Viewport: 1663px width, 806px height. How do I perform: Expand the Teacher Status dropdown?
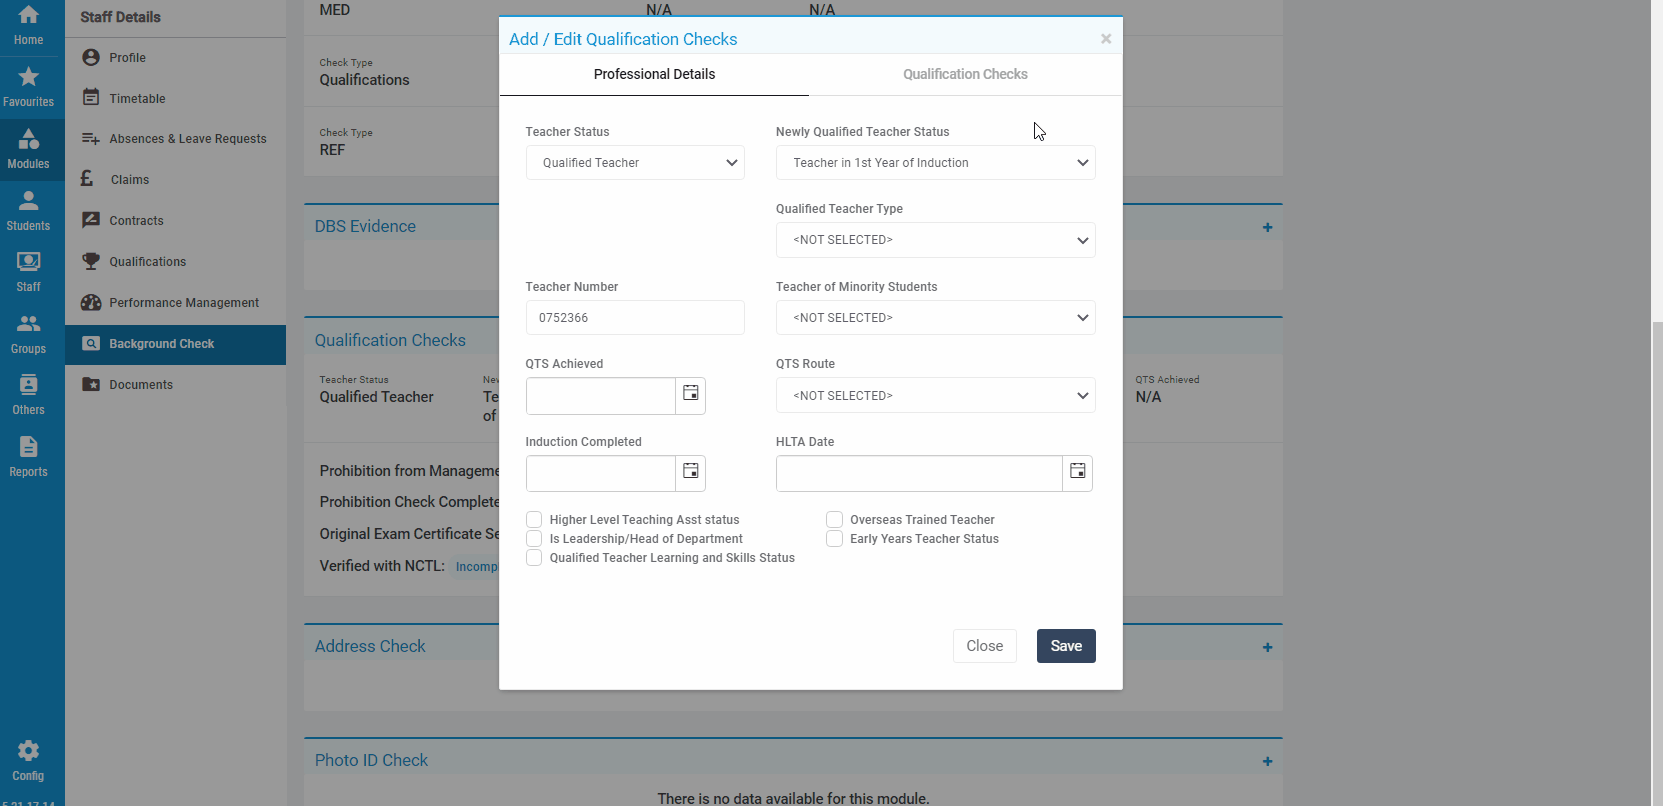coord(634,163)
